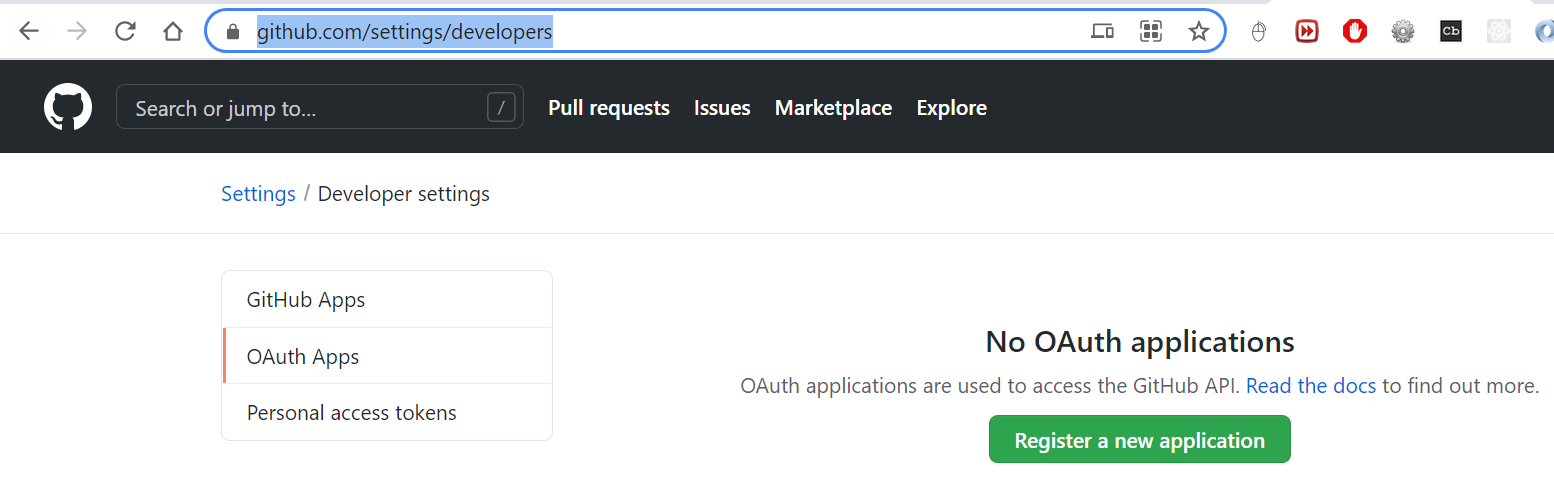The width and height of the screenshot is (1554, 494).
Task: Open GitHub Apps in sidebar
Action: [x=306, y=299]
